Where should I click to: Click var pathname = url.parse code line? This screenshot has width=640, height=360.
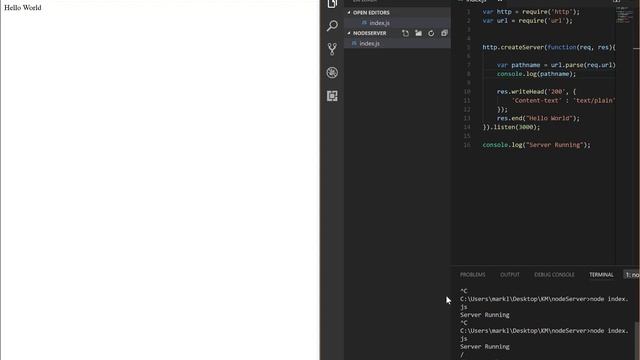tap(556, 65)
